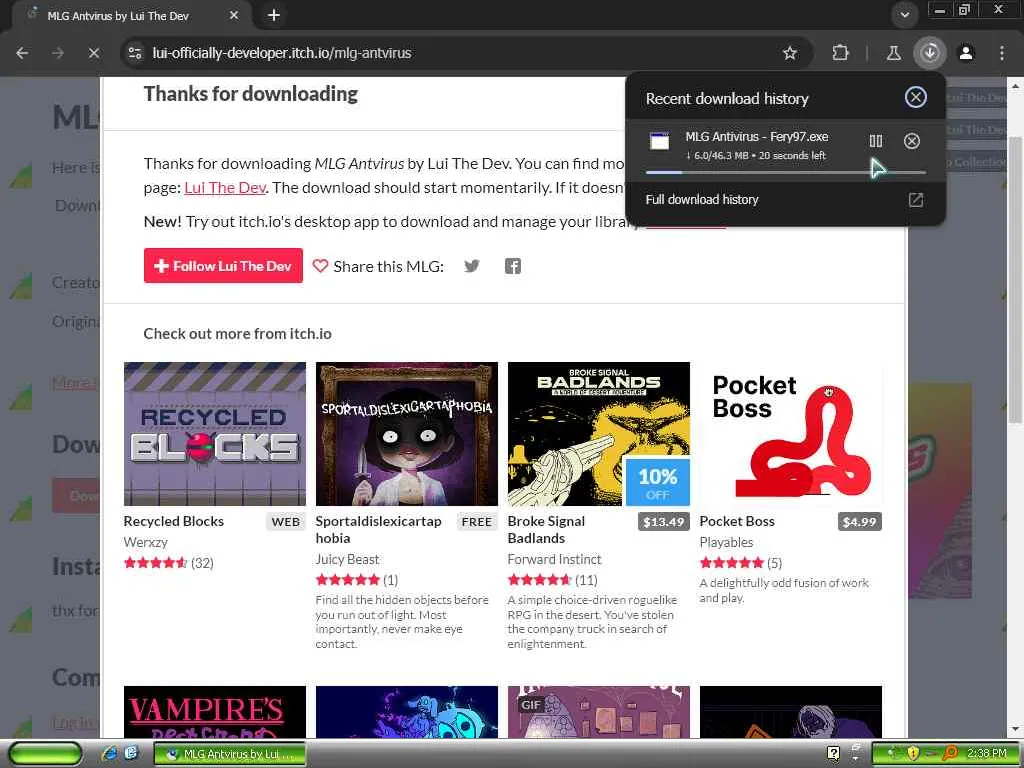1024x768 pixels.
Task: Click the $4.99 price tag
Action: pos(859,522)
